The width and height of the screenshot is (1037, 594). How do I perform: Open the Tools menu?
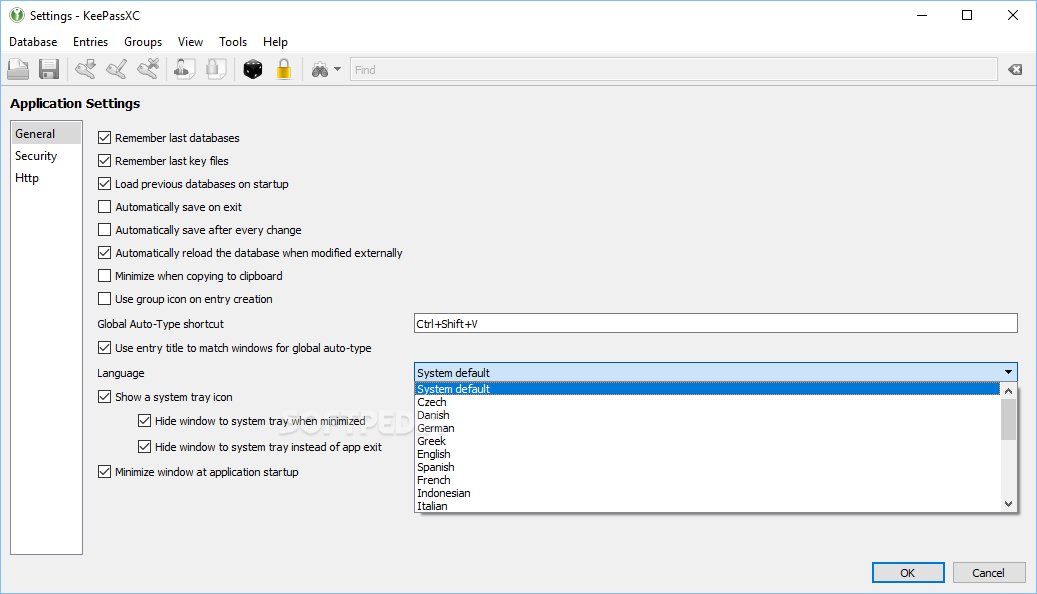pos(233,42)
